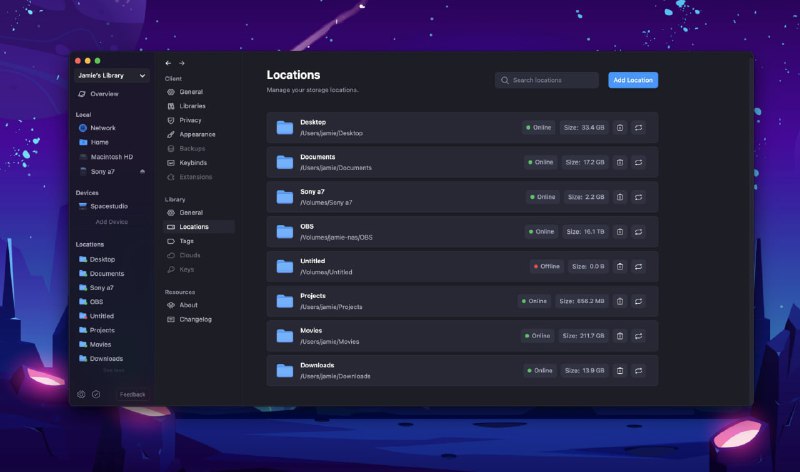Open Keybinds in Client settings

(192, 162)
